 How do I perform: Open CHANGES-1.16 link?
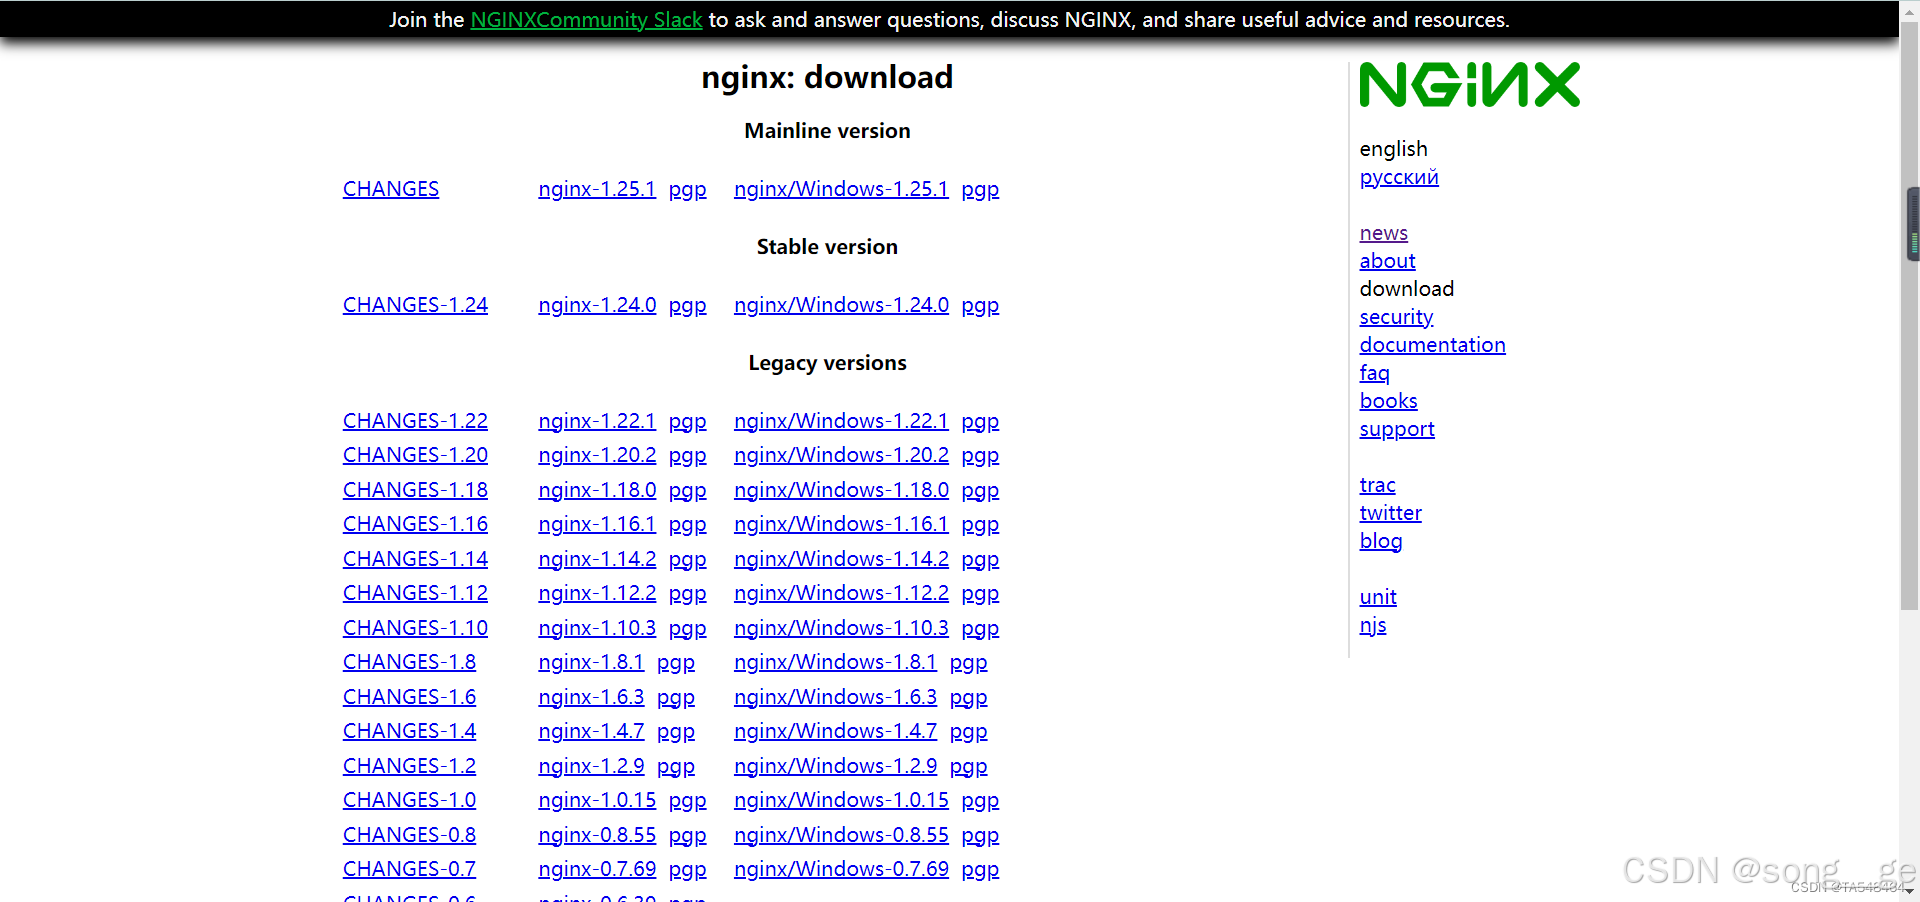[415, 524]
